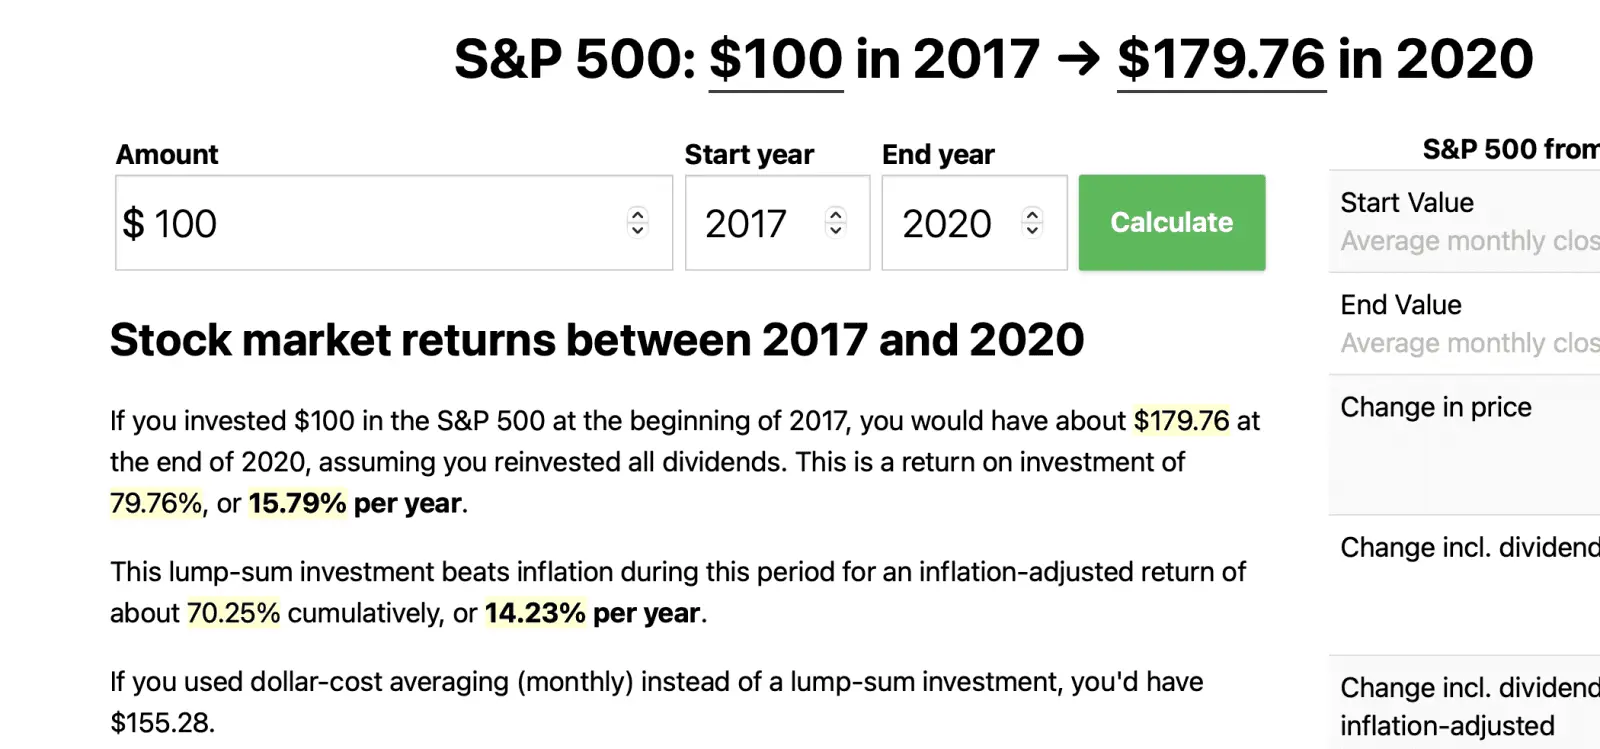
Task: Decrement the End year stepper
Action: [1032, 230]
